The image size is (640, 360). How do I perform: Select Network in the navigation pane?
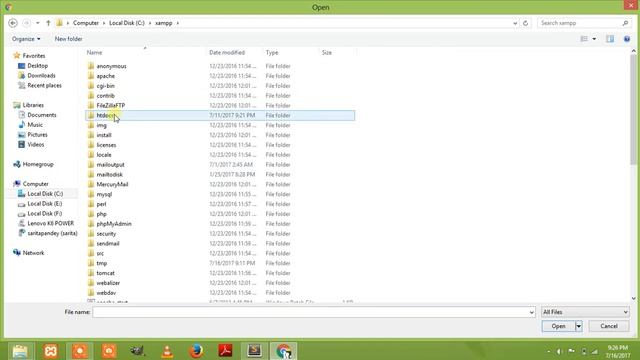point(33,253)
